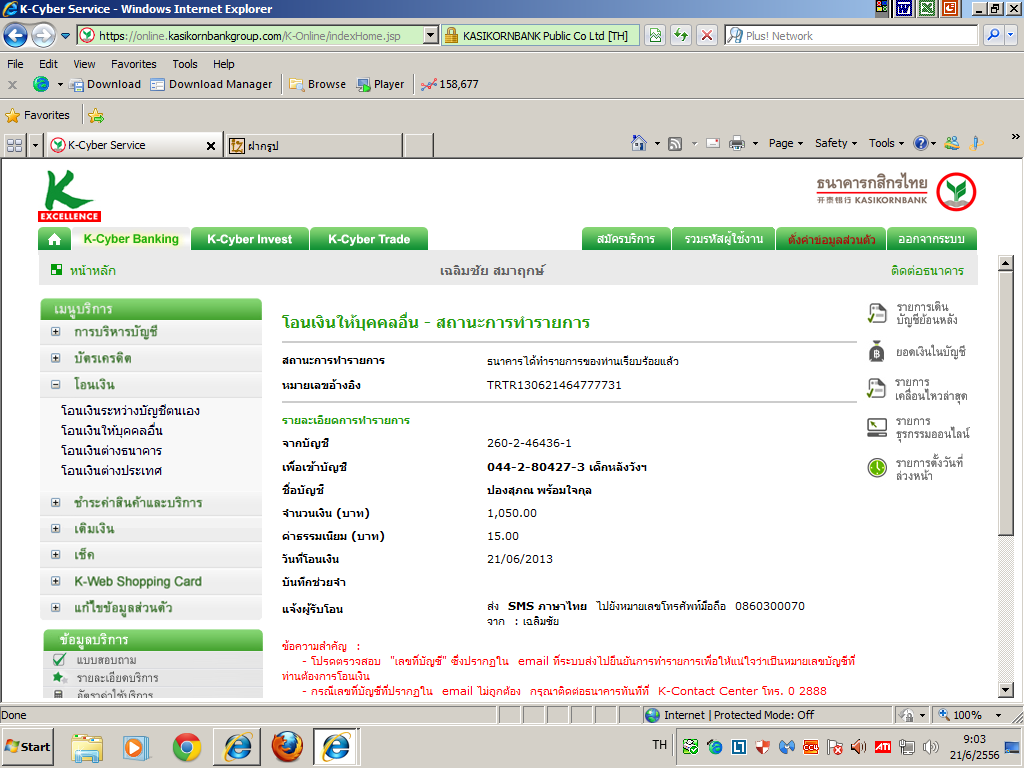Open the File menu

15,64
